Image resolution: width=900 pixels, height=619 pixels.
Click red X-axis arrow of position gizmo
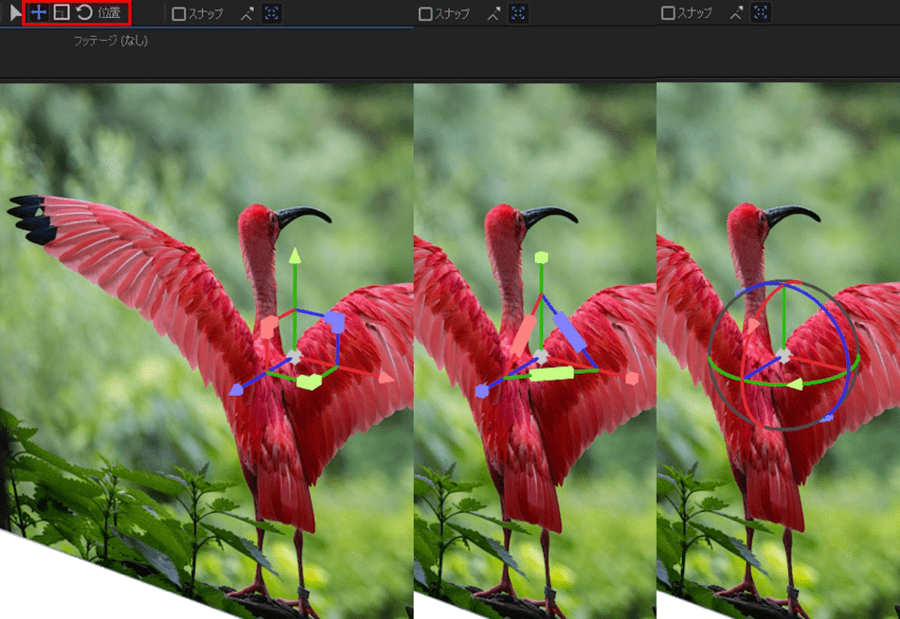(x=386, y=377)
